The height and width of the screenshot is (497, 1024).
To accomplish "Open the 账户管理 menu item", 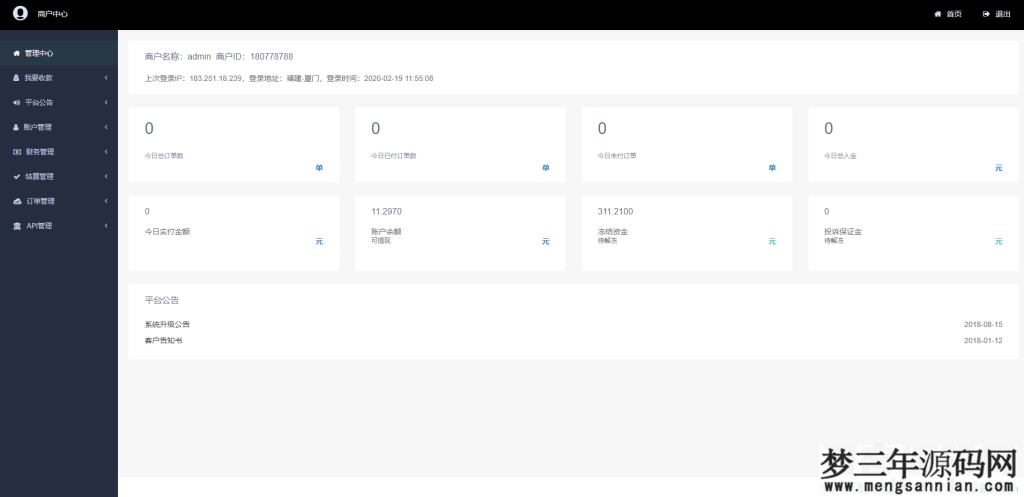I will (x=39, y=127).
